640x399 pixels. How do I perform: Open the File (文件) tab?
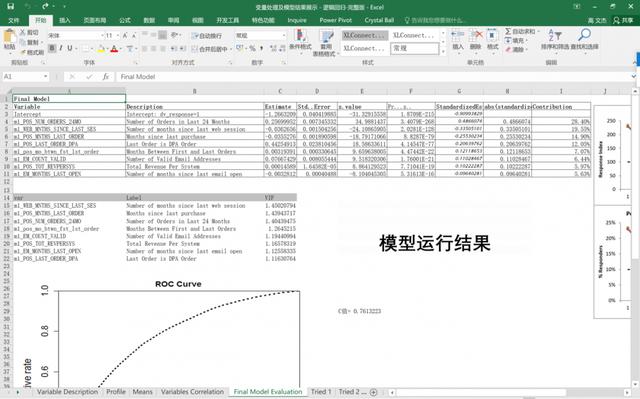tap(13, 20)
